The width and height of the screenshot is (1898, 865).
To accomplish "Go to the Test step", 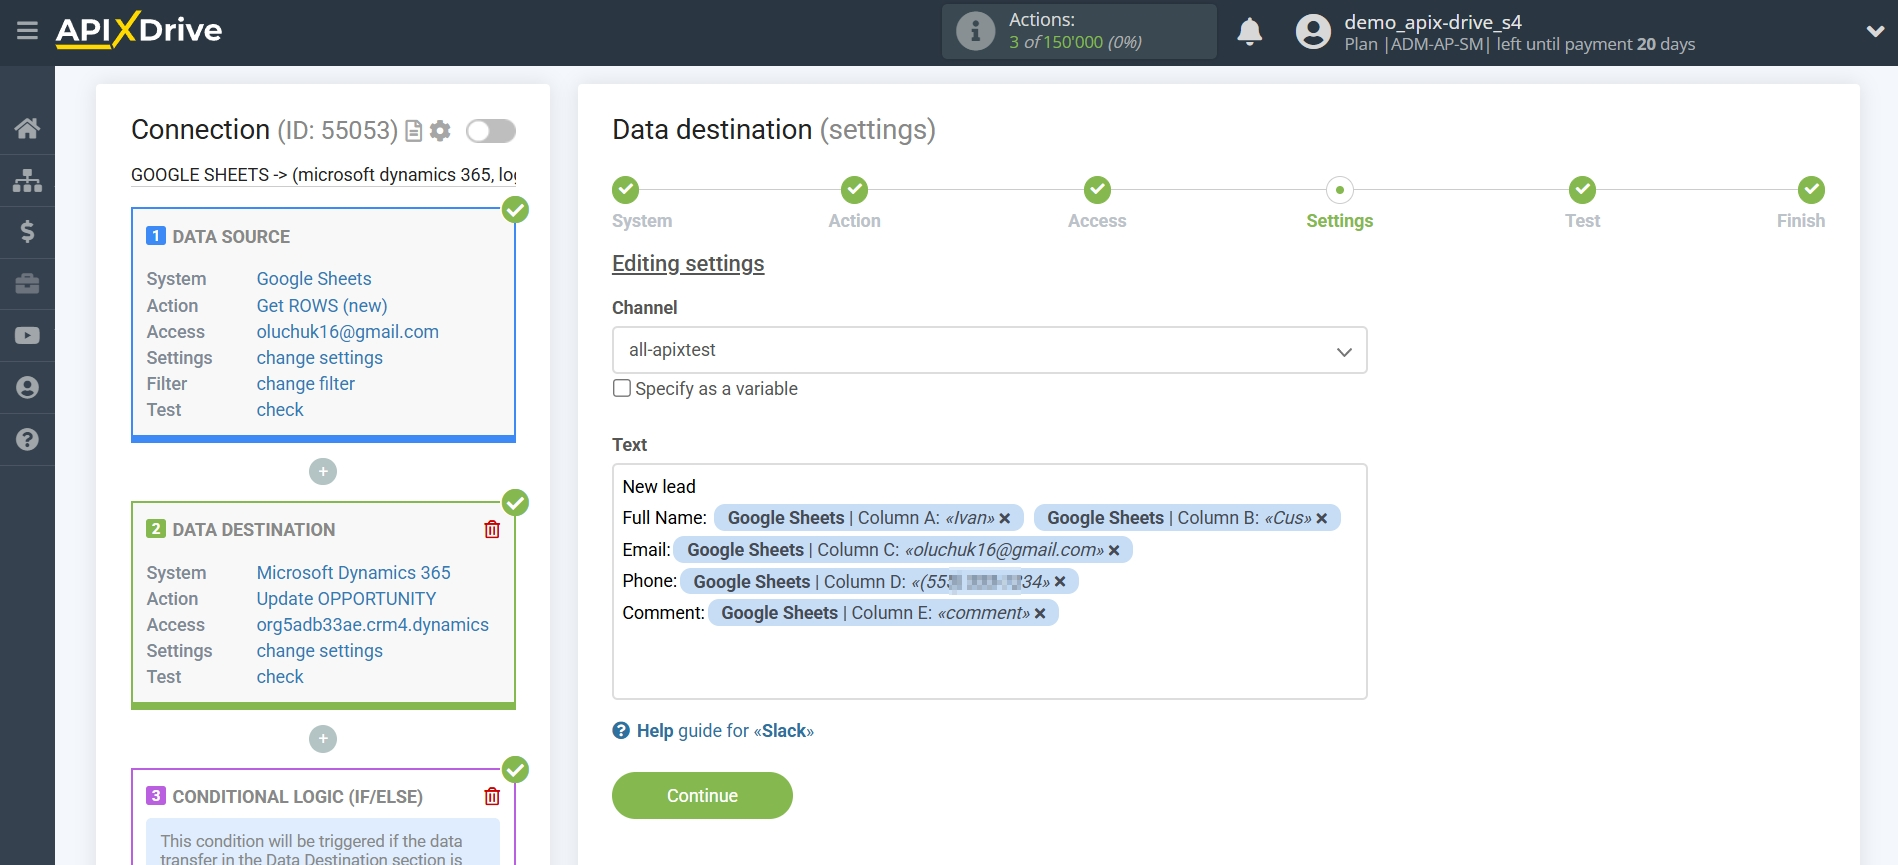I will tap(1582, 190).
